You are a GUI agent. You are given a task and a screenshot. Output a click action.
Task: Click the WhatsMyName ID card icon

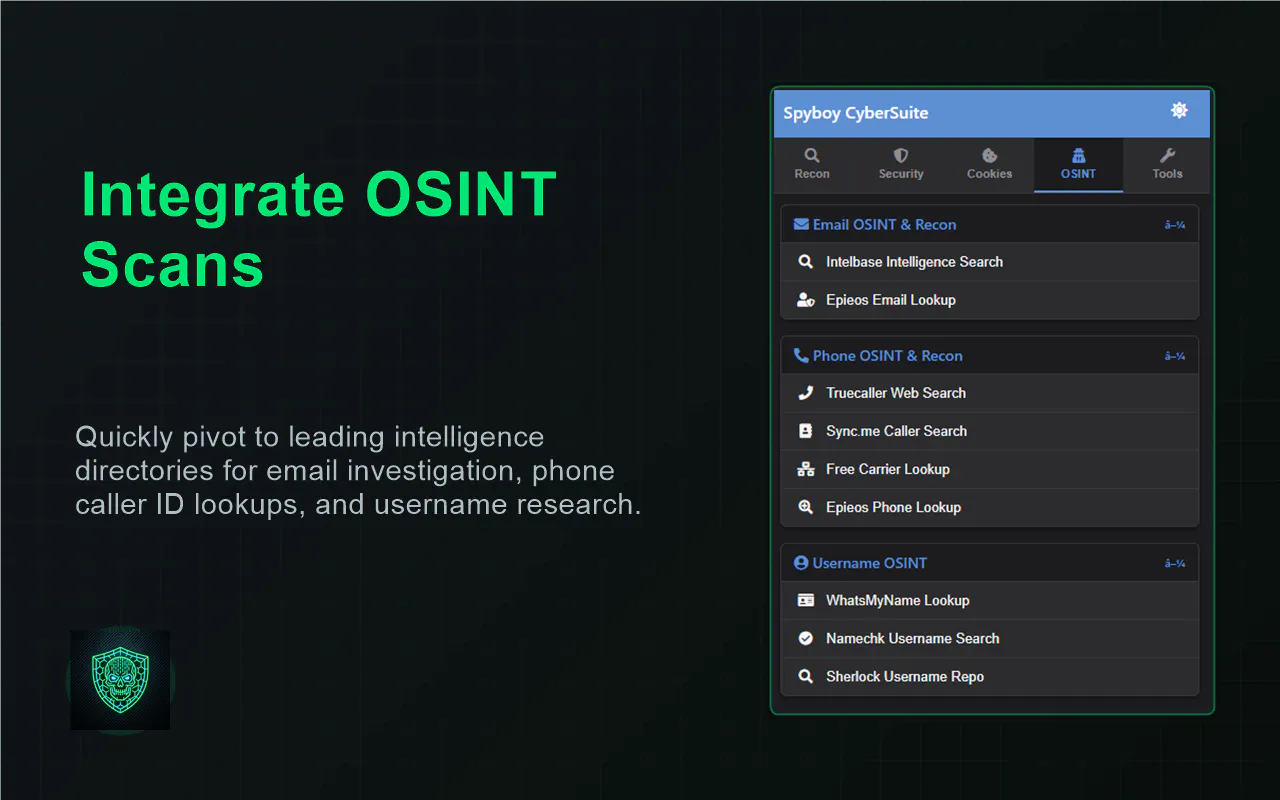click(805, 600)
